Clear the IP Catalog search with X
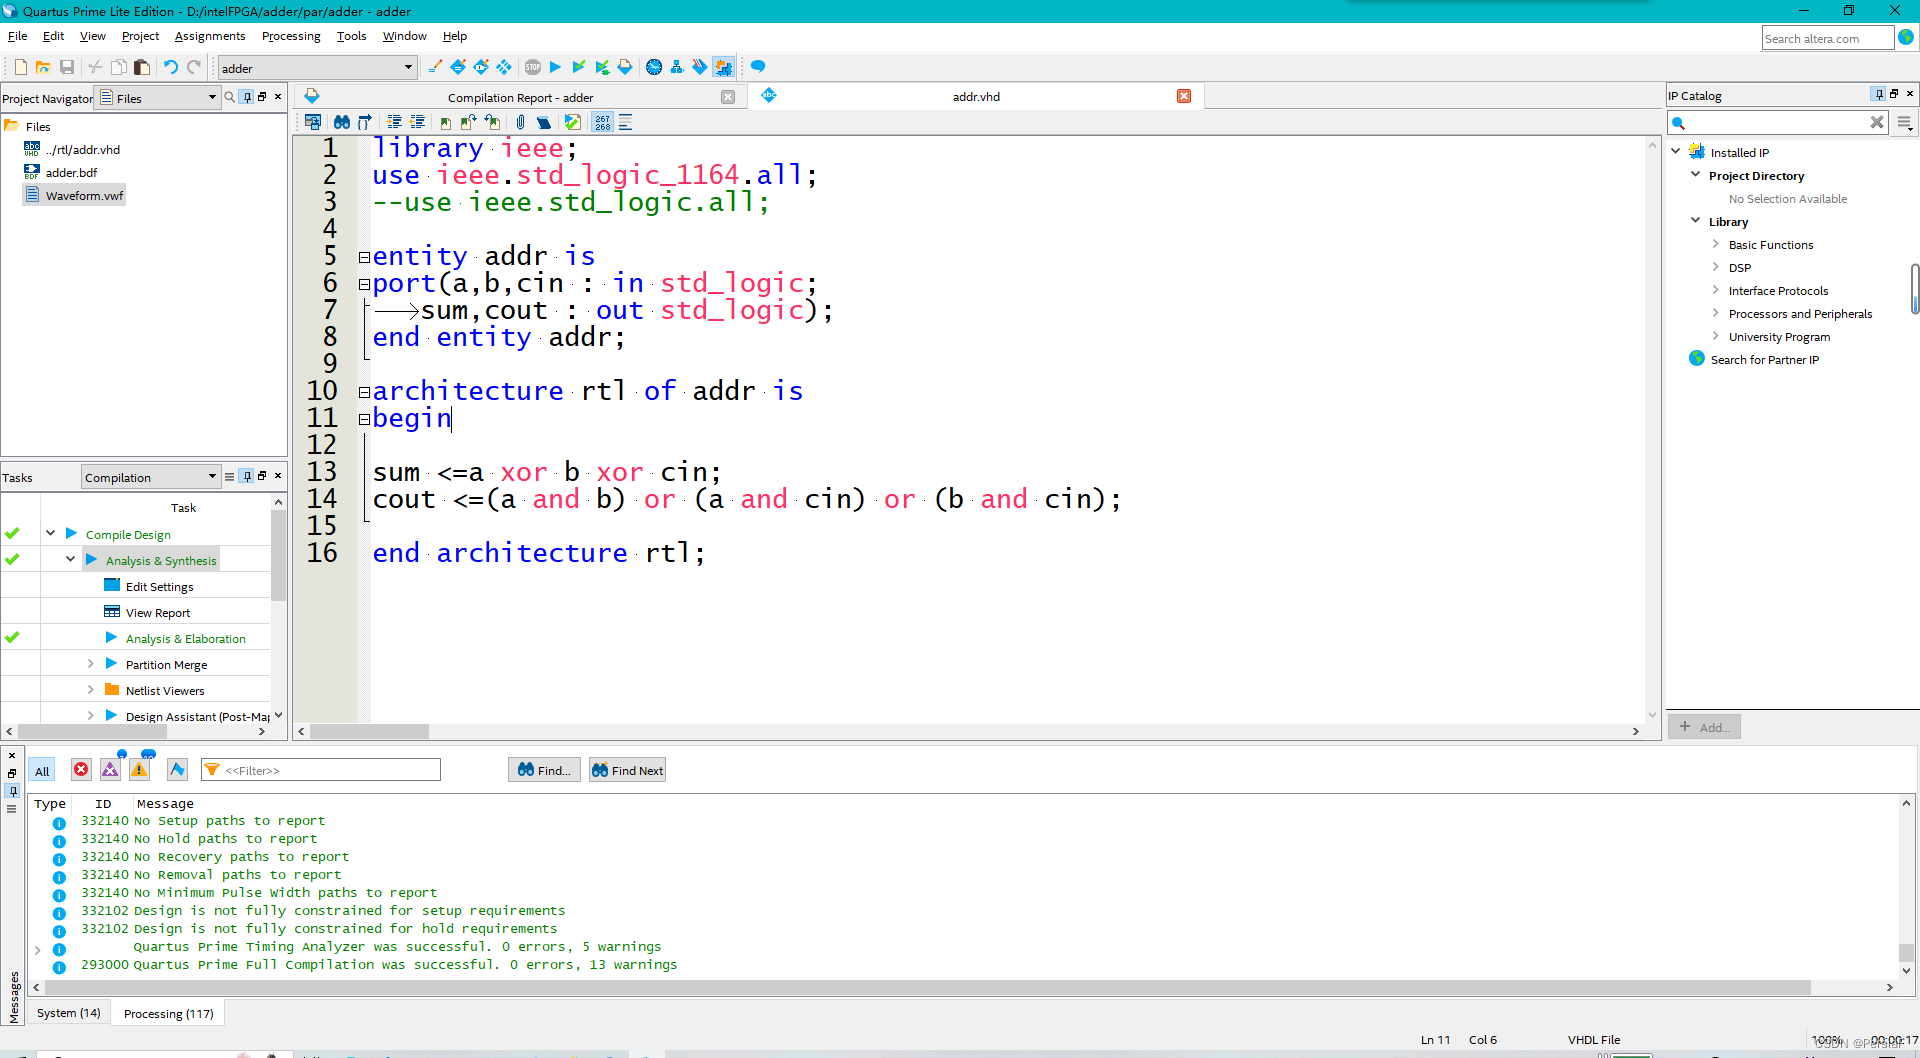Screen dimensions: 1920x1058 1877,122
